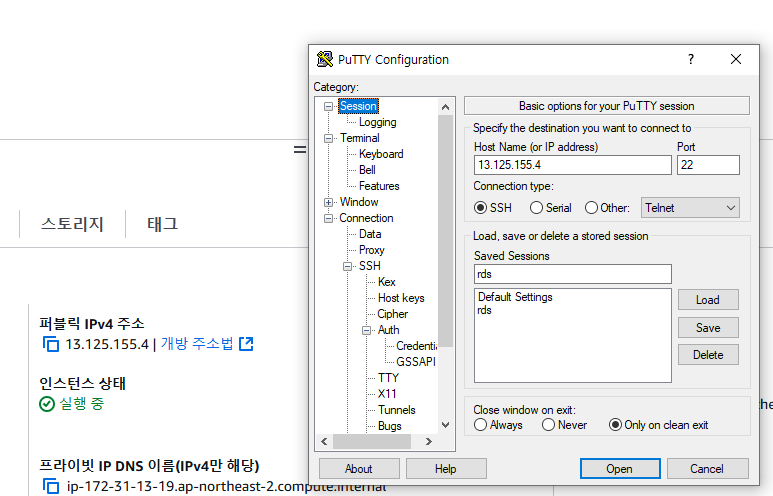Choose Only on clean exit option
The width and height of the screenshot is (773, 496).
coord(615,425)
